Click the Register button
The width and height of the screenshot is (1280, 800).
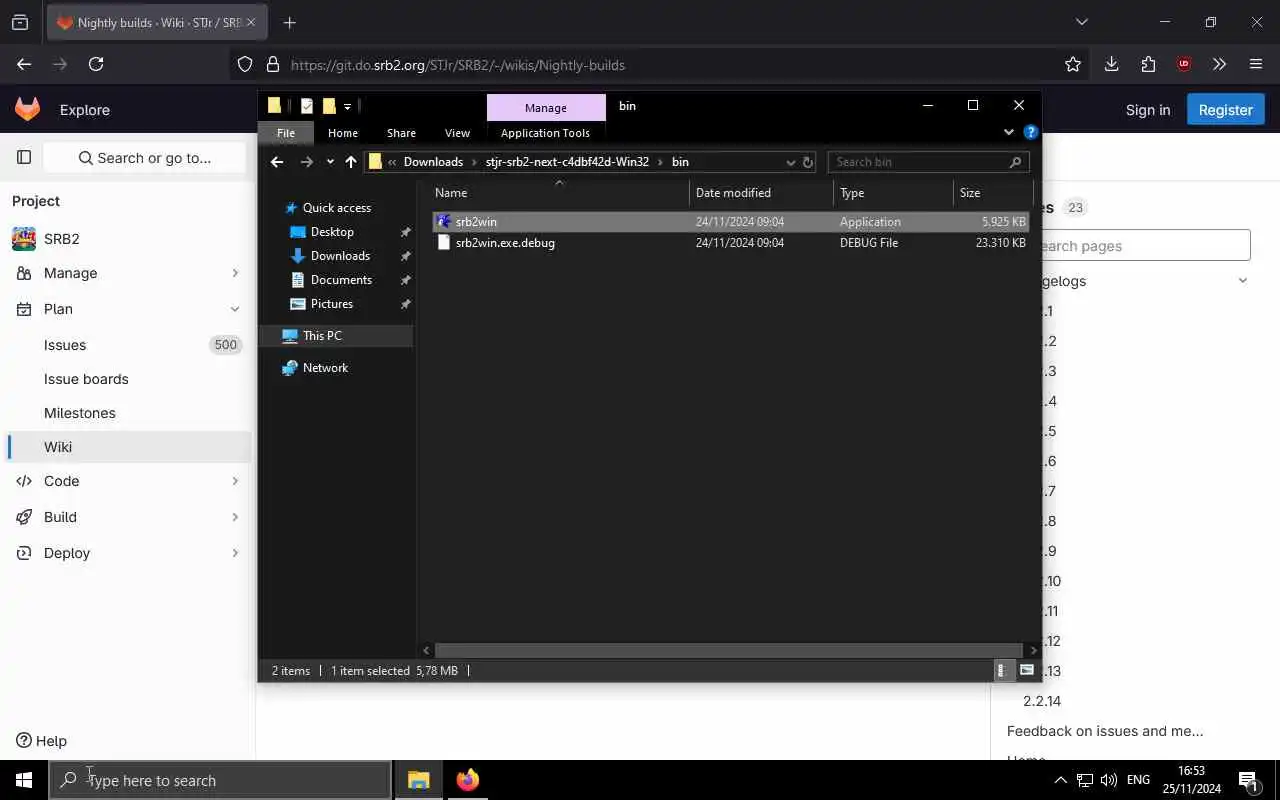click(x=1226, y=110)
